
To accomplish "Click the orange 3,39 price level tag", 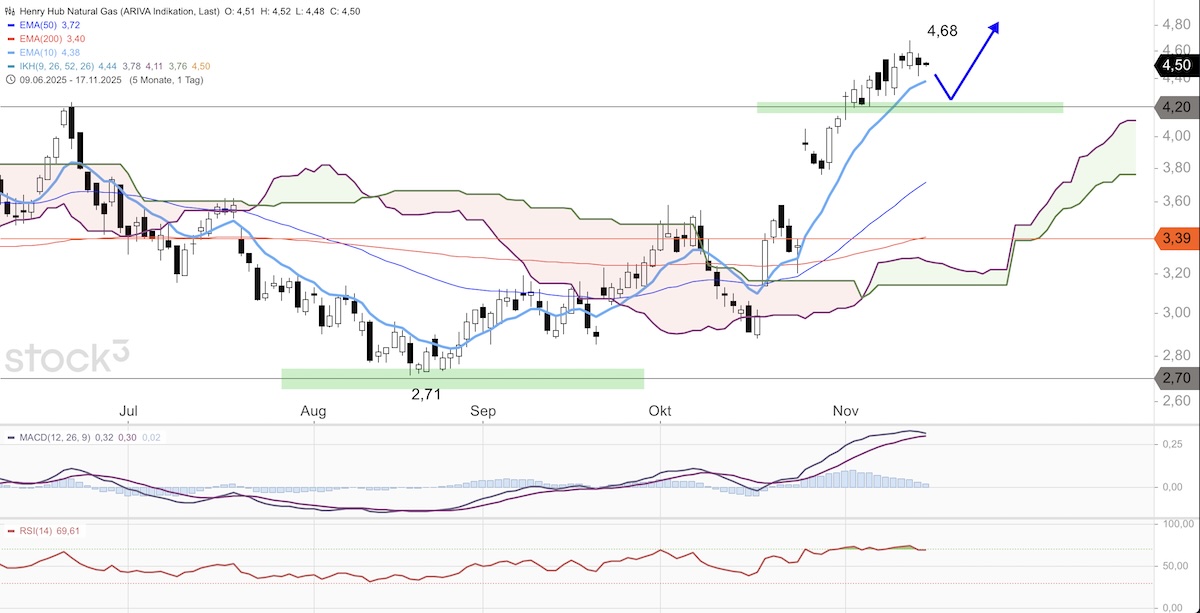I will [1176, 239].
